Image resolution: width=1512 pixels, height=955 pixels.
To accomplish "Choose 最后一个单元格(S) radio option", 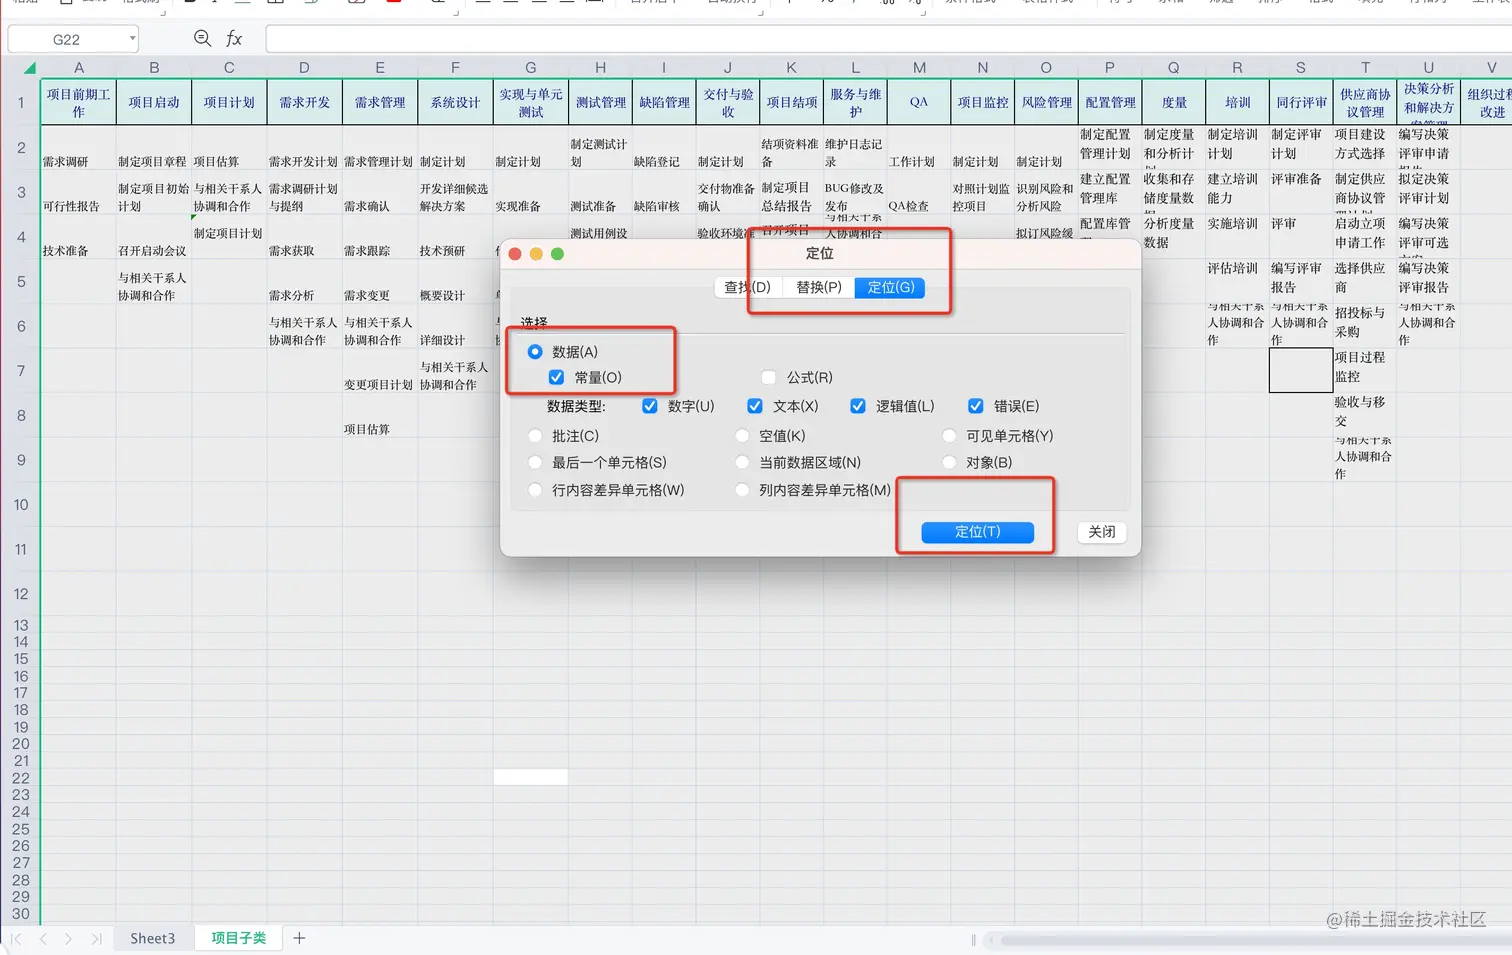I will click(535, 463).
